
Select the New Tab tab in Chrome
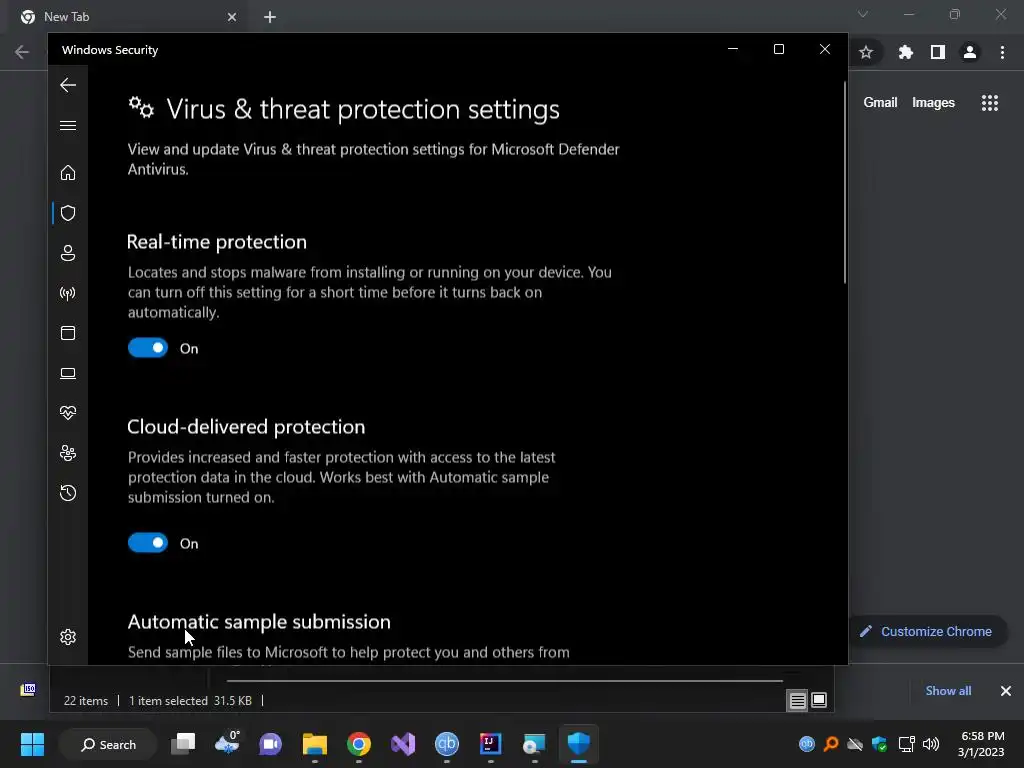click(128, 17)
